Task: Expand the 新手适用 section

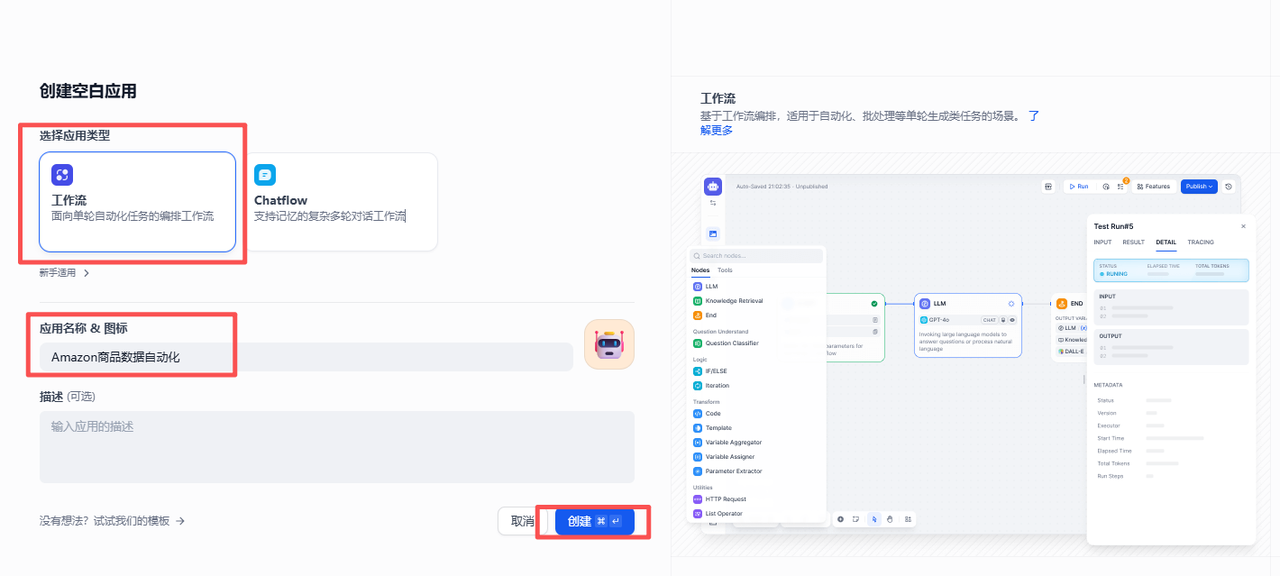Action: click(x=65, y=273)
